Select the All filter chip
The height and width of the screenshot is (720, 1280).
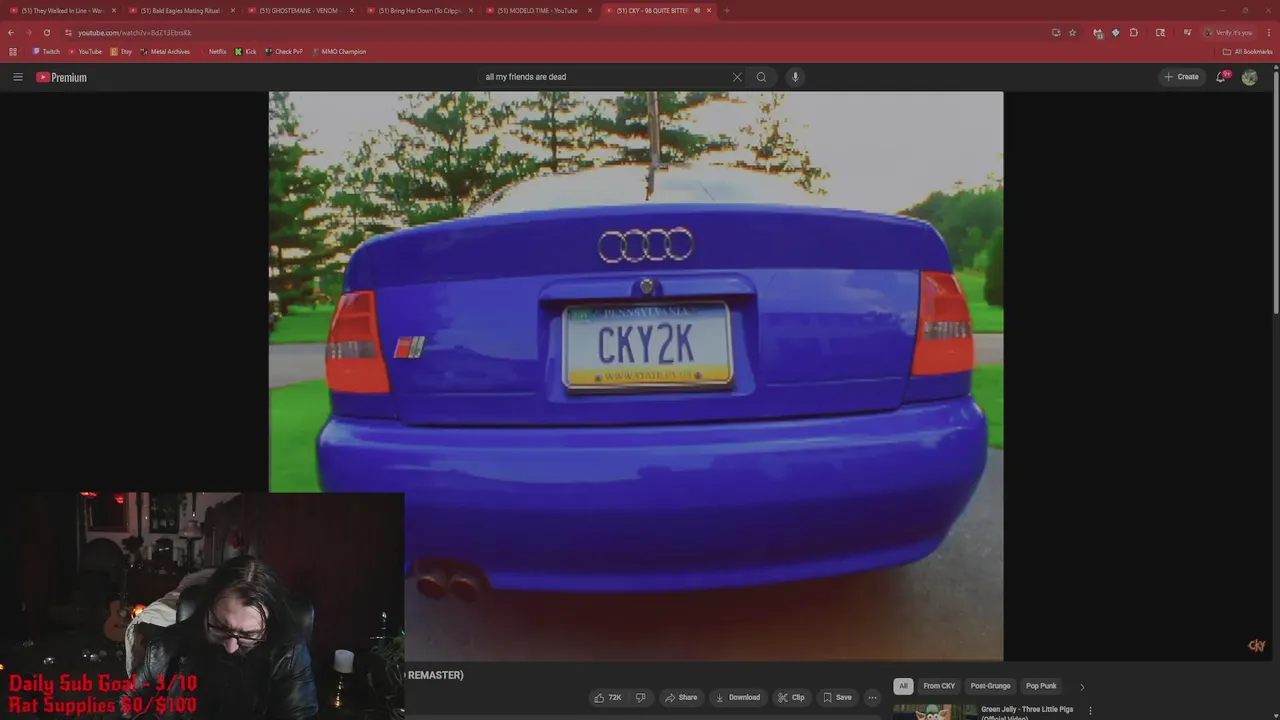tap(903, 686)
